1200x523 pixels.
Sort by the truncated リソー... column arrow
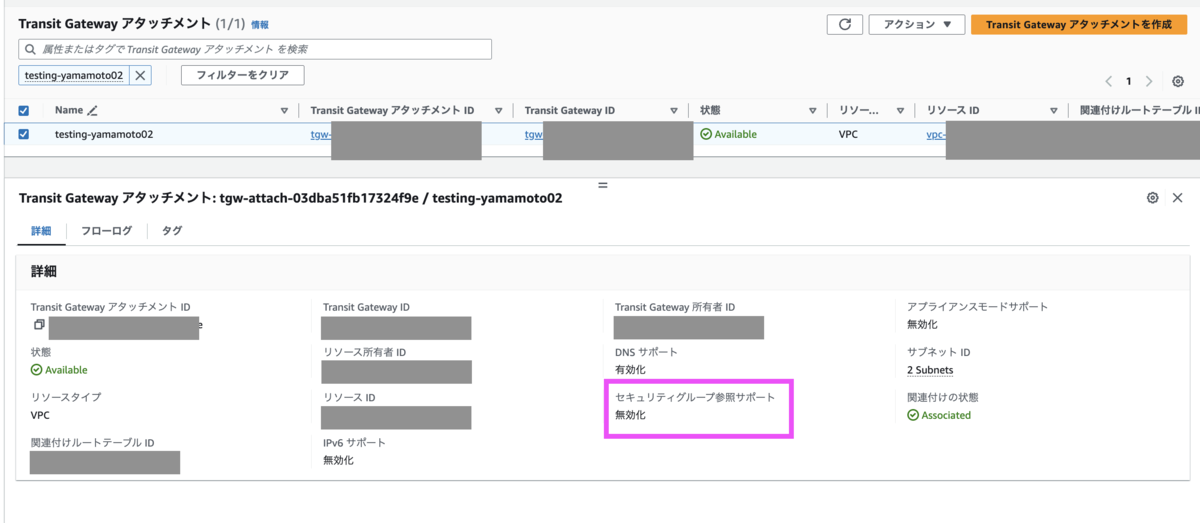pos(901,110)
